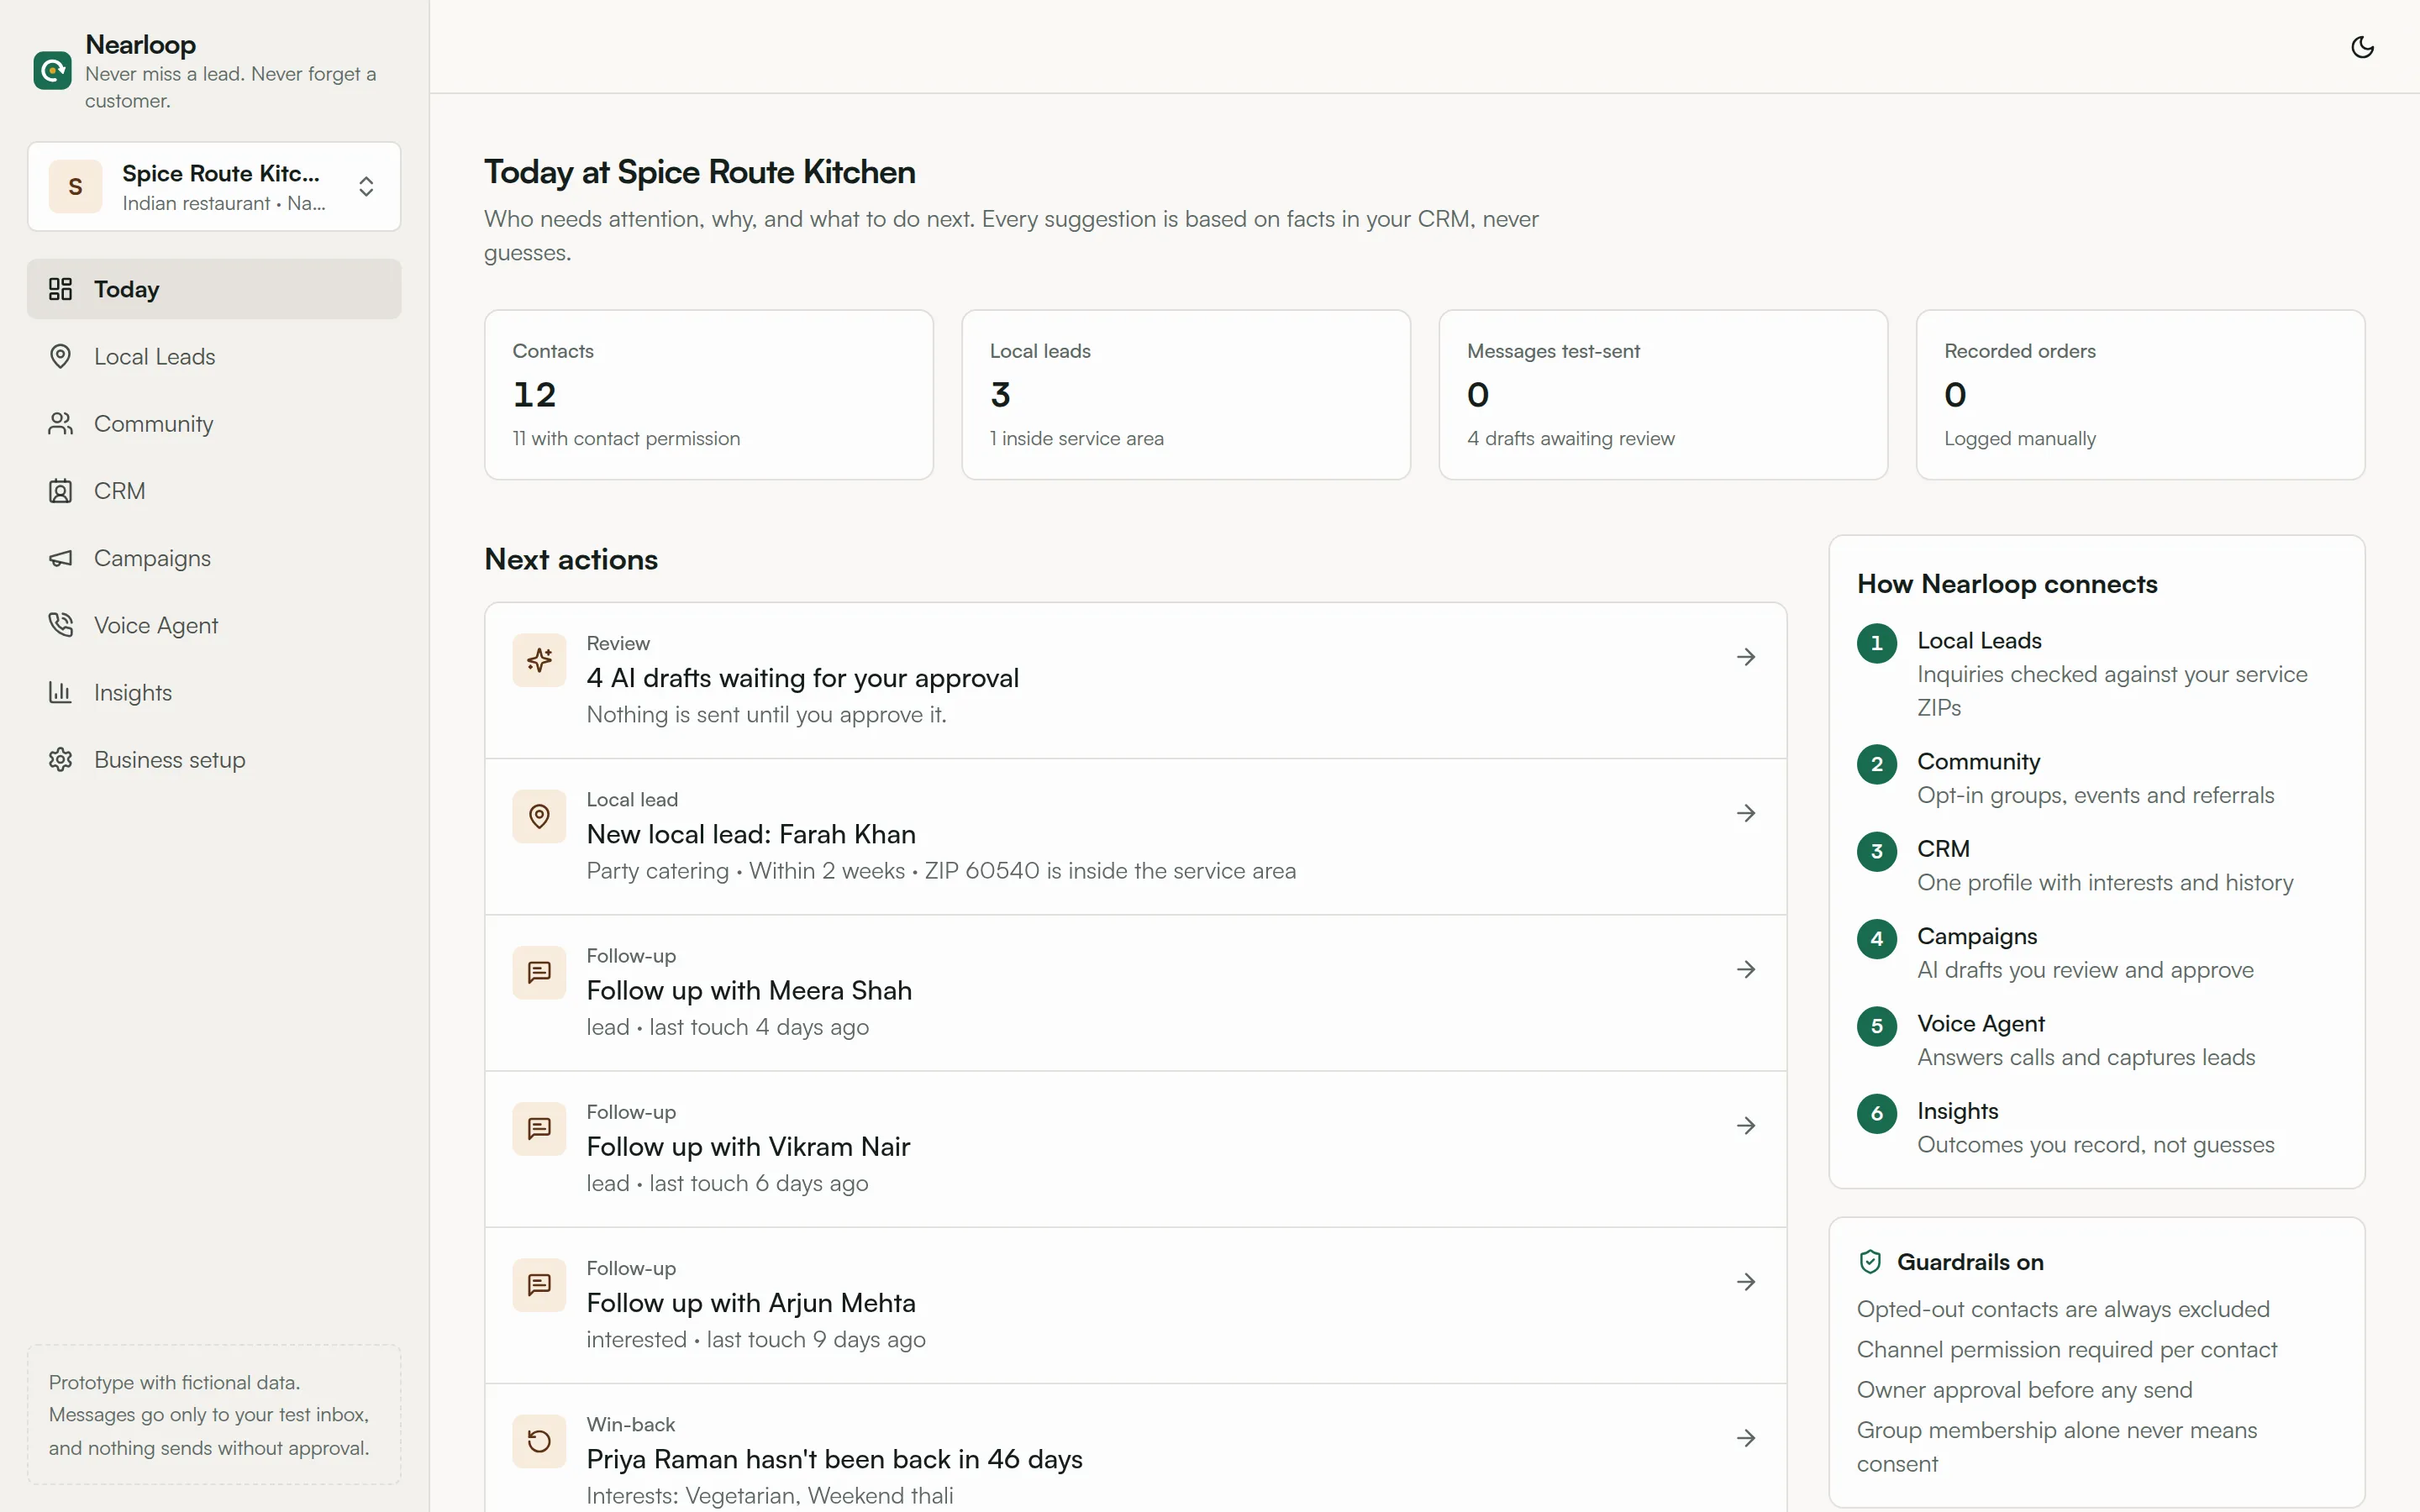Click the arrow on the Vikram Nair row
The width and height of the screenshot is (2420, 1512).
(x=1746, y=1126)
